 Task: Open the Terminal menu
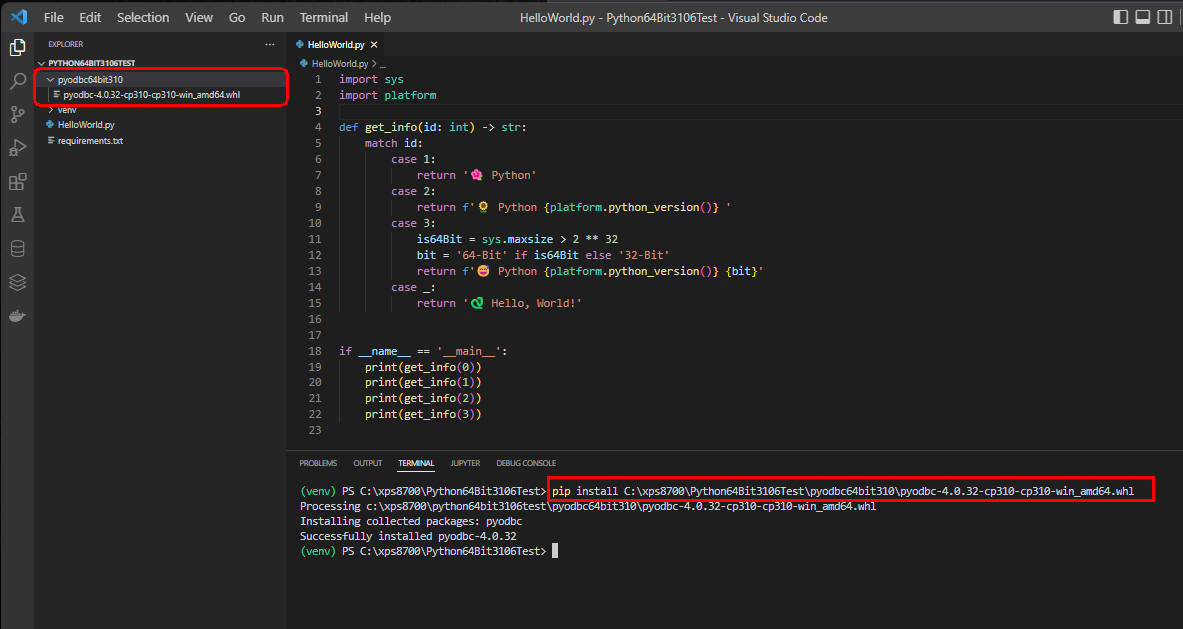coord(324,17)
